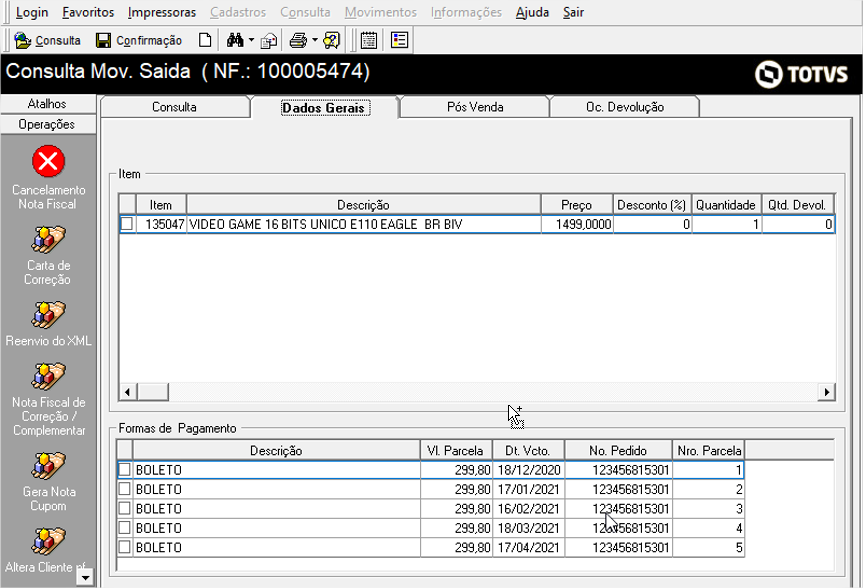Screen dimensions: 863x588
Task: Click the calendar icon in toolbar
Action: coord(369,40)
